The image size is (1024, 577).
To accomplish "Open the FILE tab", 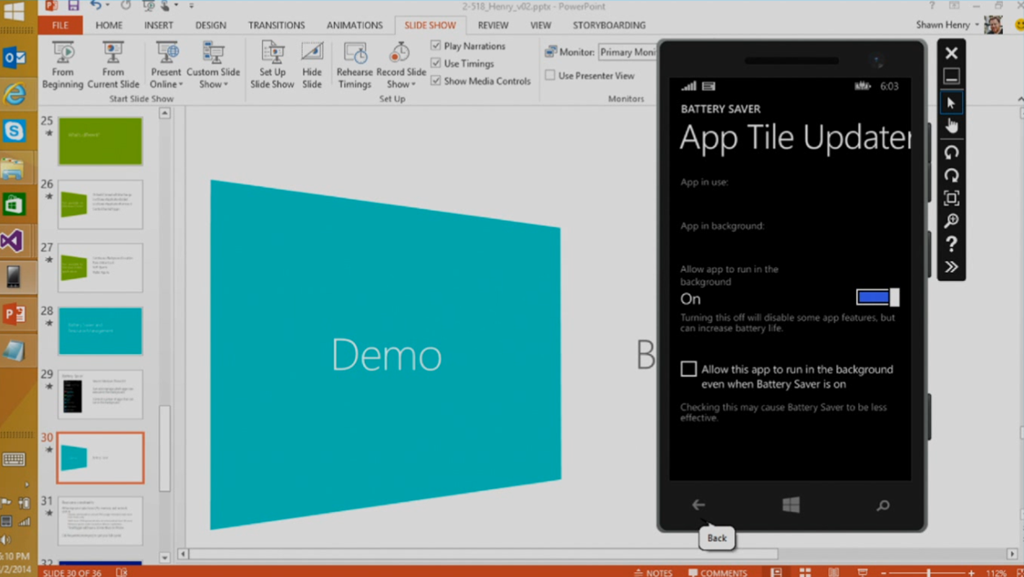I will coord(60,25).
